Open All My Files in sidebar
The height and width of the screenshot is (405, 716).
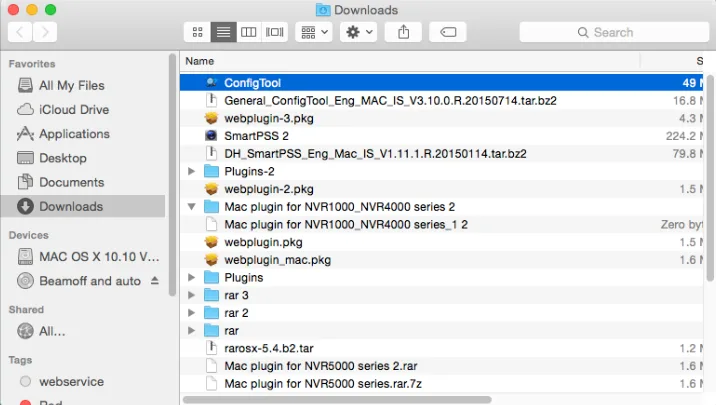pyautogui.click(x=72, y=85)
